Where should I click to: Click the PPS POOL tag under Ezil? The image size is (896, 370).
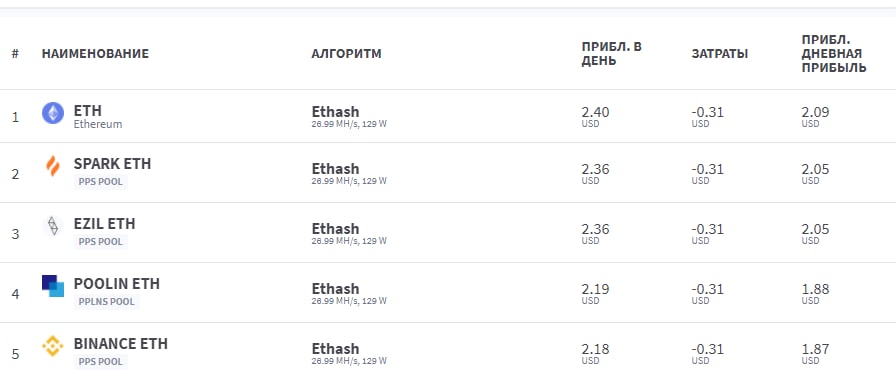[x=101, y=242]
